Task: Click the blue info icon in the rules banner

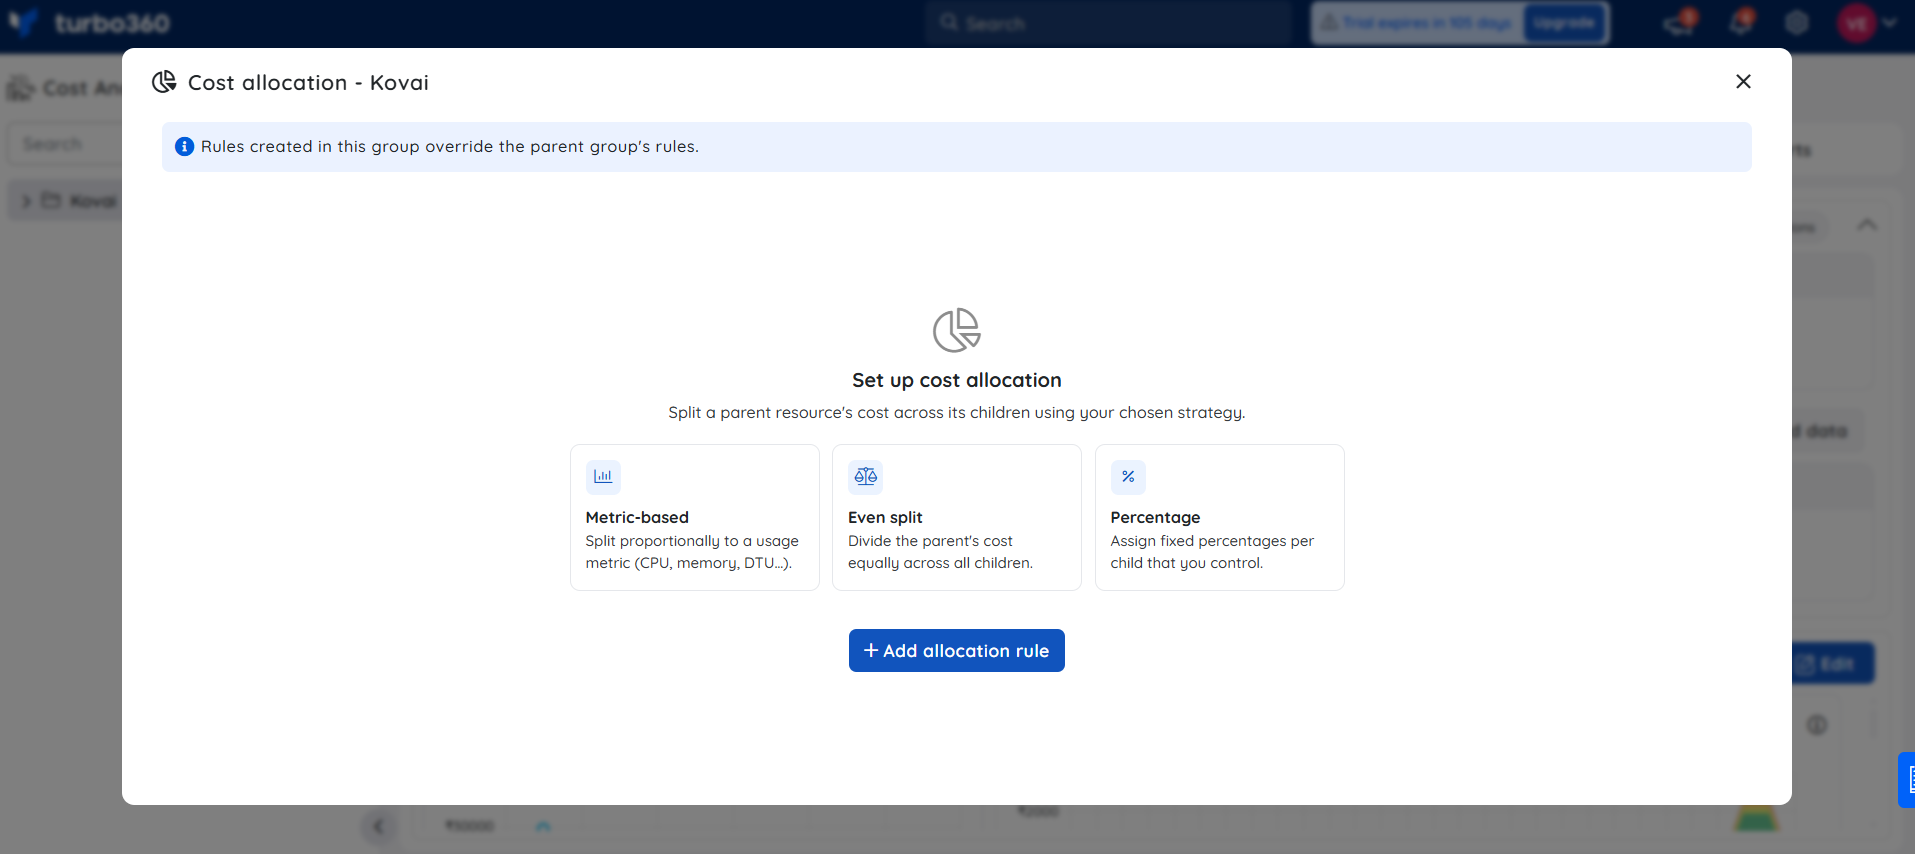Action: (184, 147)
